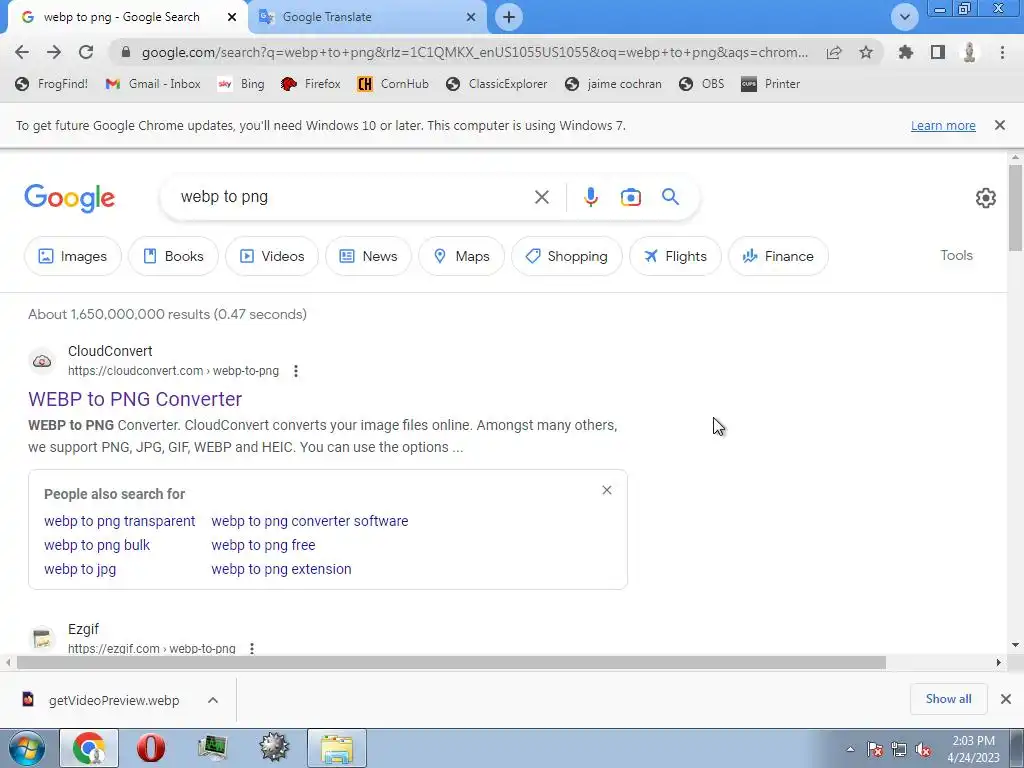
Task: Launch Opera from the taskbar
Action: pos(150,748)
